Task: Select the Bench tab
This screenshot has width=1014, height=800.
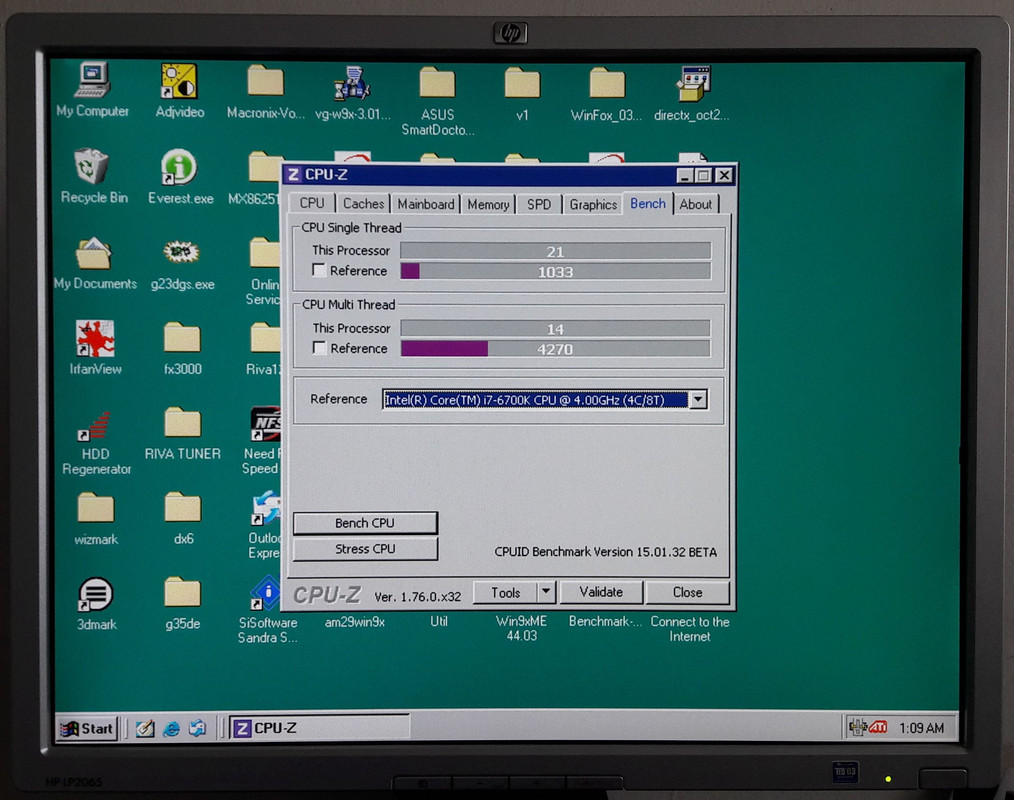Action: tap(648, 203)
